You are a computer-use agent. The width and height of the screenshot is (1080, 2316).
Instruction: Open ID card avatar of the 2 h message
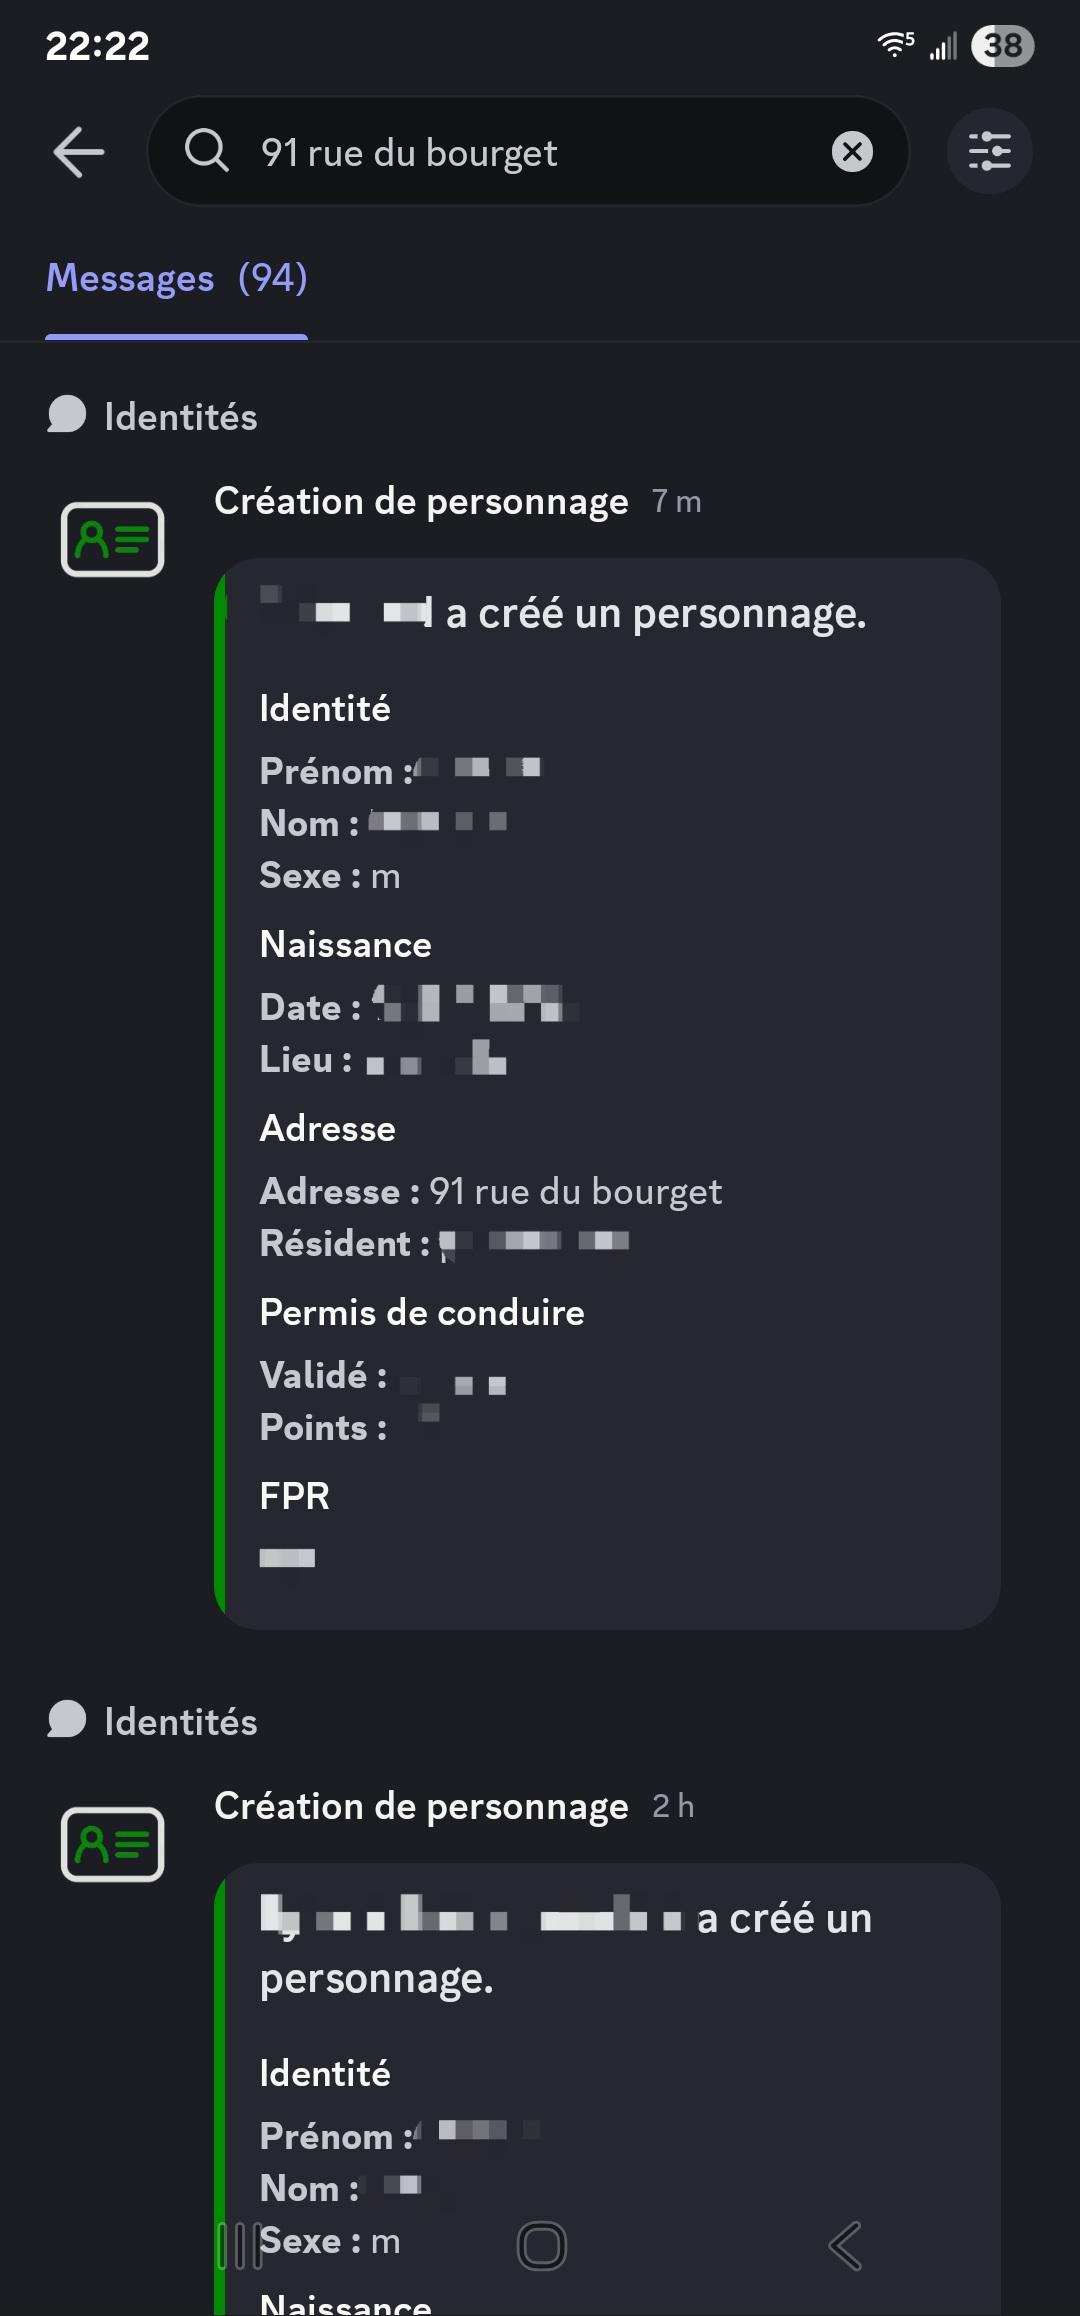point(112,1844)
